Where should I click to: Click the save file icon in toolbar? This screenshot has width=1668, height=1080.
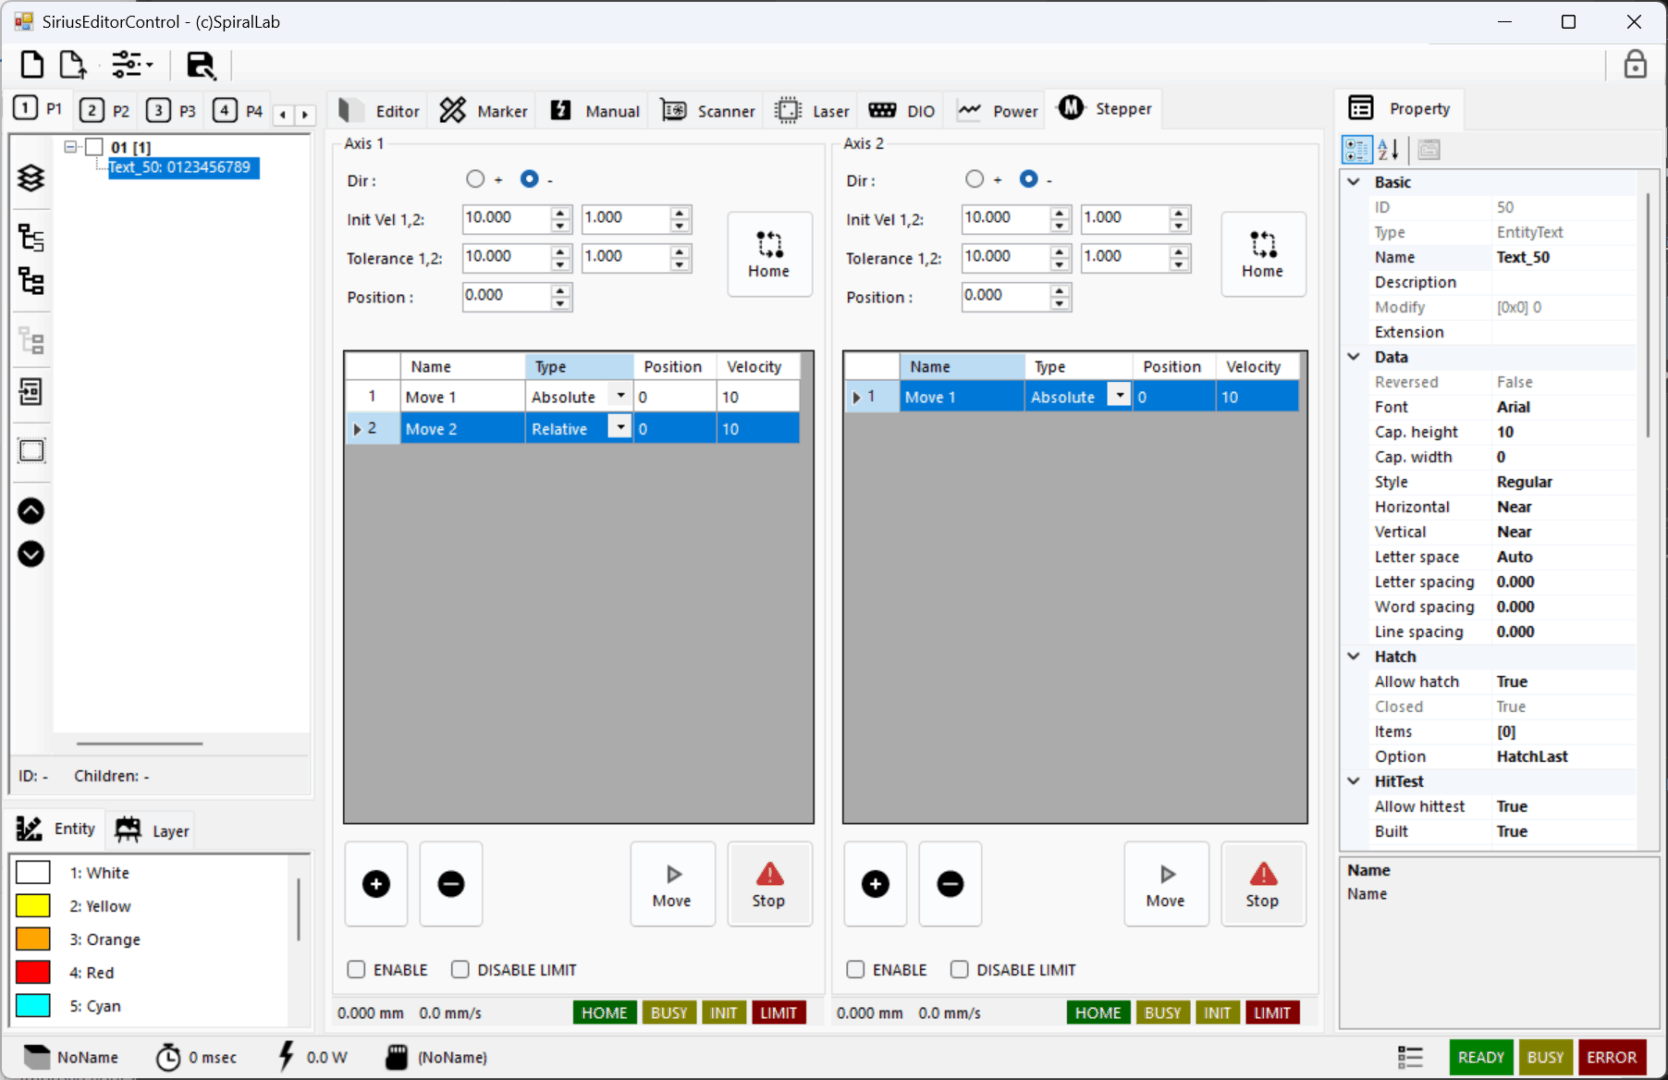(201, 65)
